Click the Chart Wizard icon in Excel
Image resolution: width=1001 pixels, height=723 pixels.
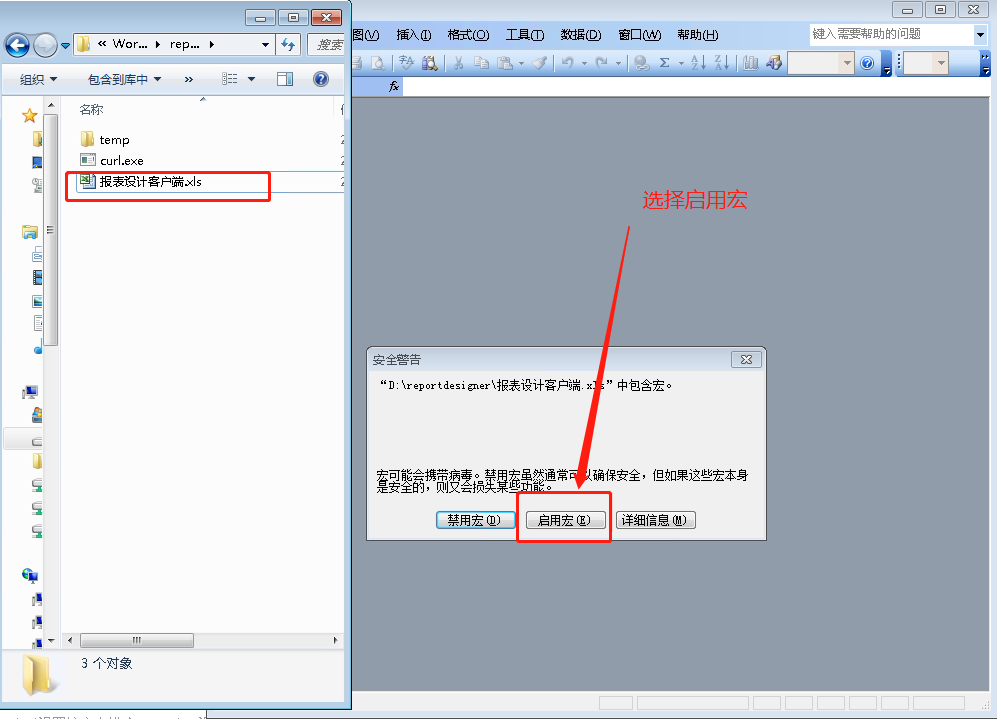pos(751,63)
